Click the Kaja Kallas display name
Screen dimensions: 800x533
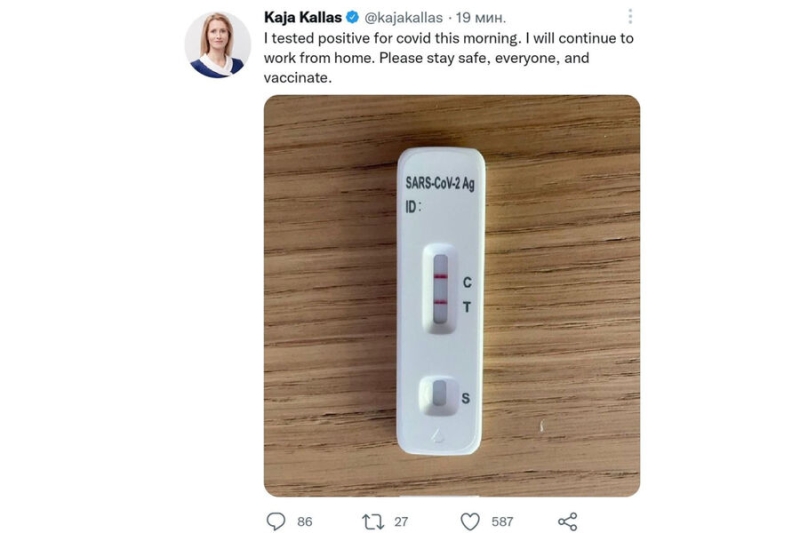[302, 18]
